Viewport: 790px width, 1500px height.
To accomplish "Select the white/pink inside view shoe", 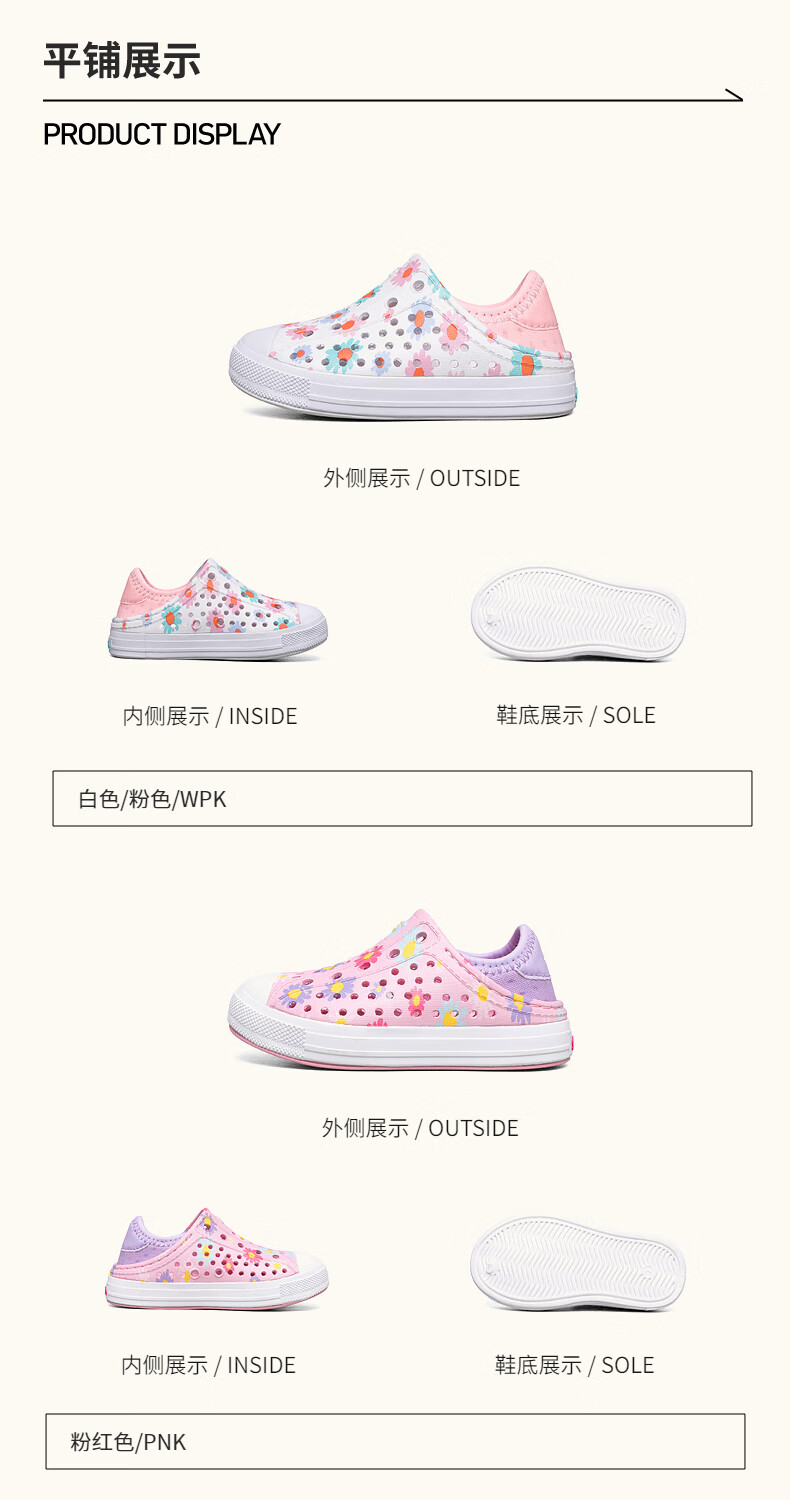I will point(218,610).
